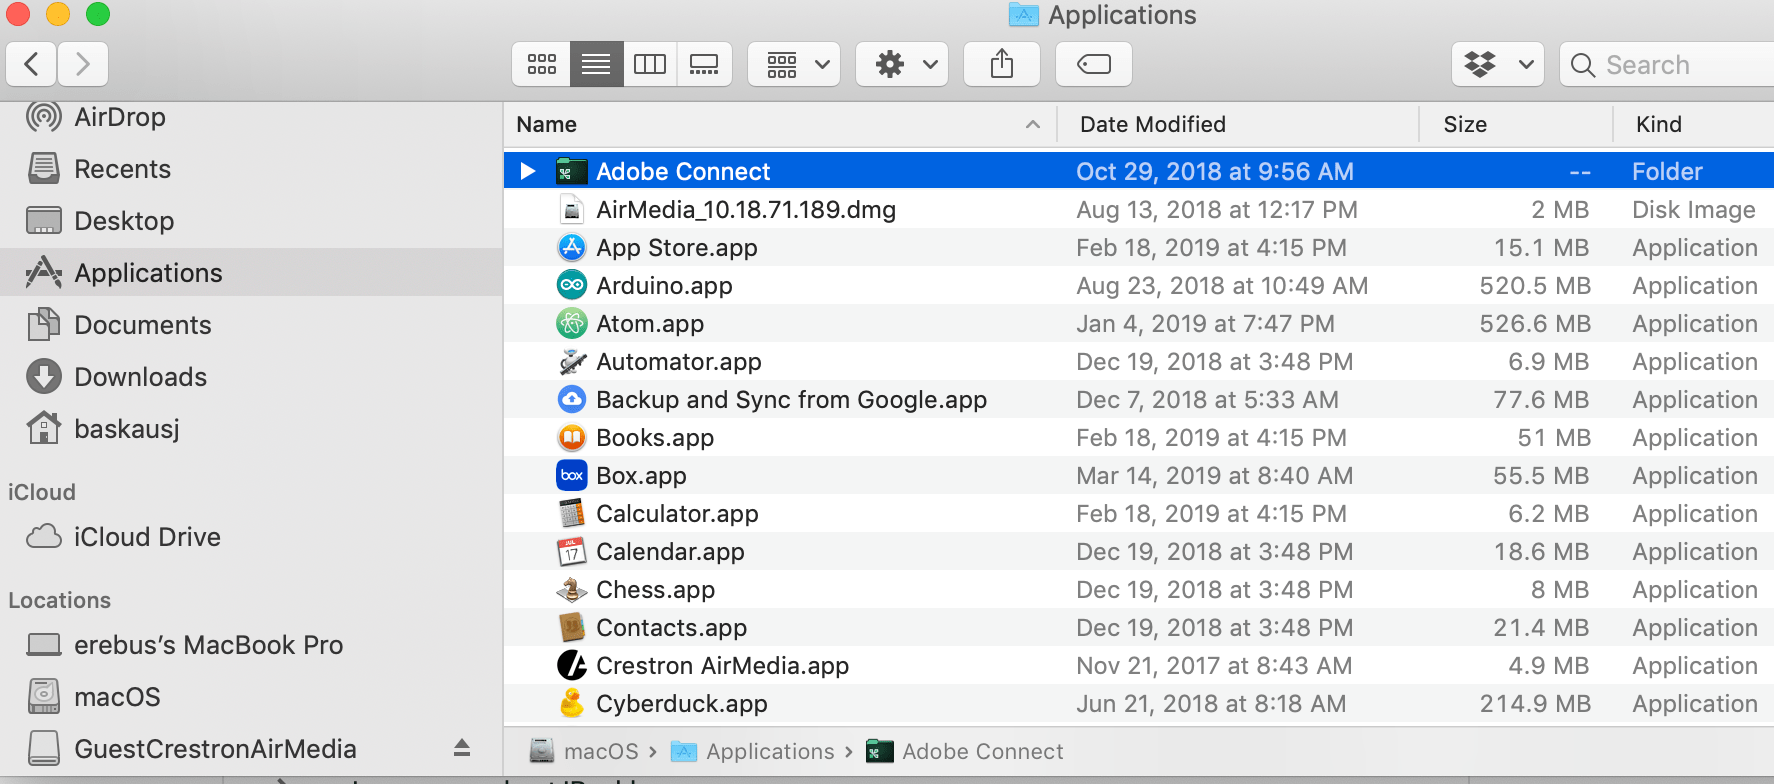
Task: Select Applications in the sidebar
Action: [x=251, y=273]
